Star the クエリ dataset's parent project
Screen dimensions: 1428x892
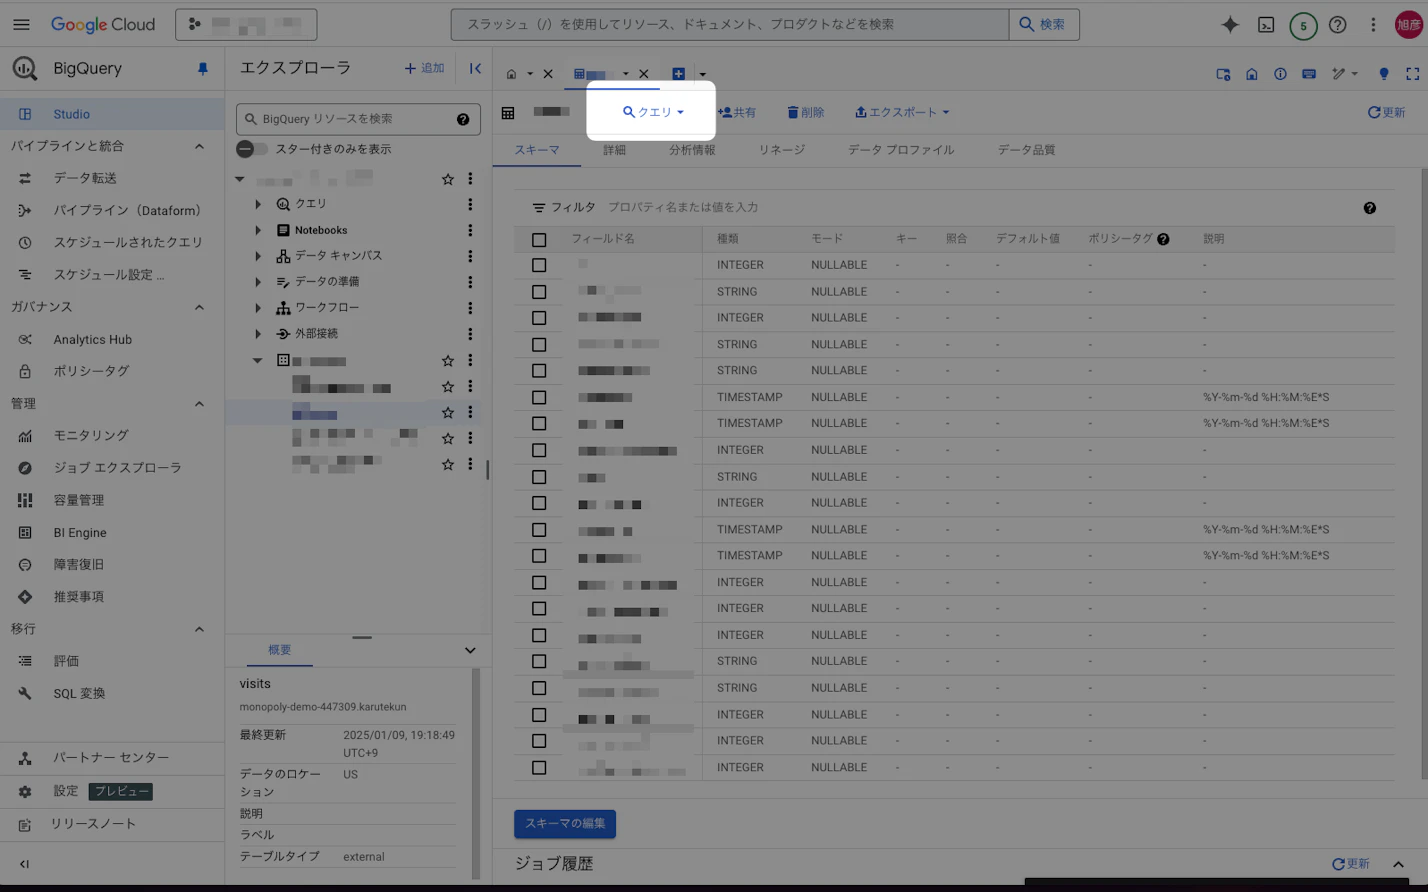447,179
